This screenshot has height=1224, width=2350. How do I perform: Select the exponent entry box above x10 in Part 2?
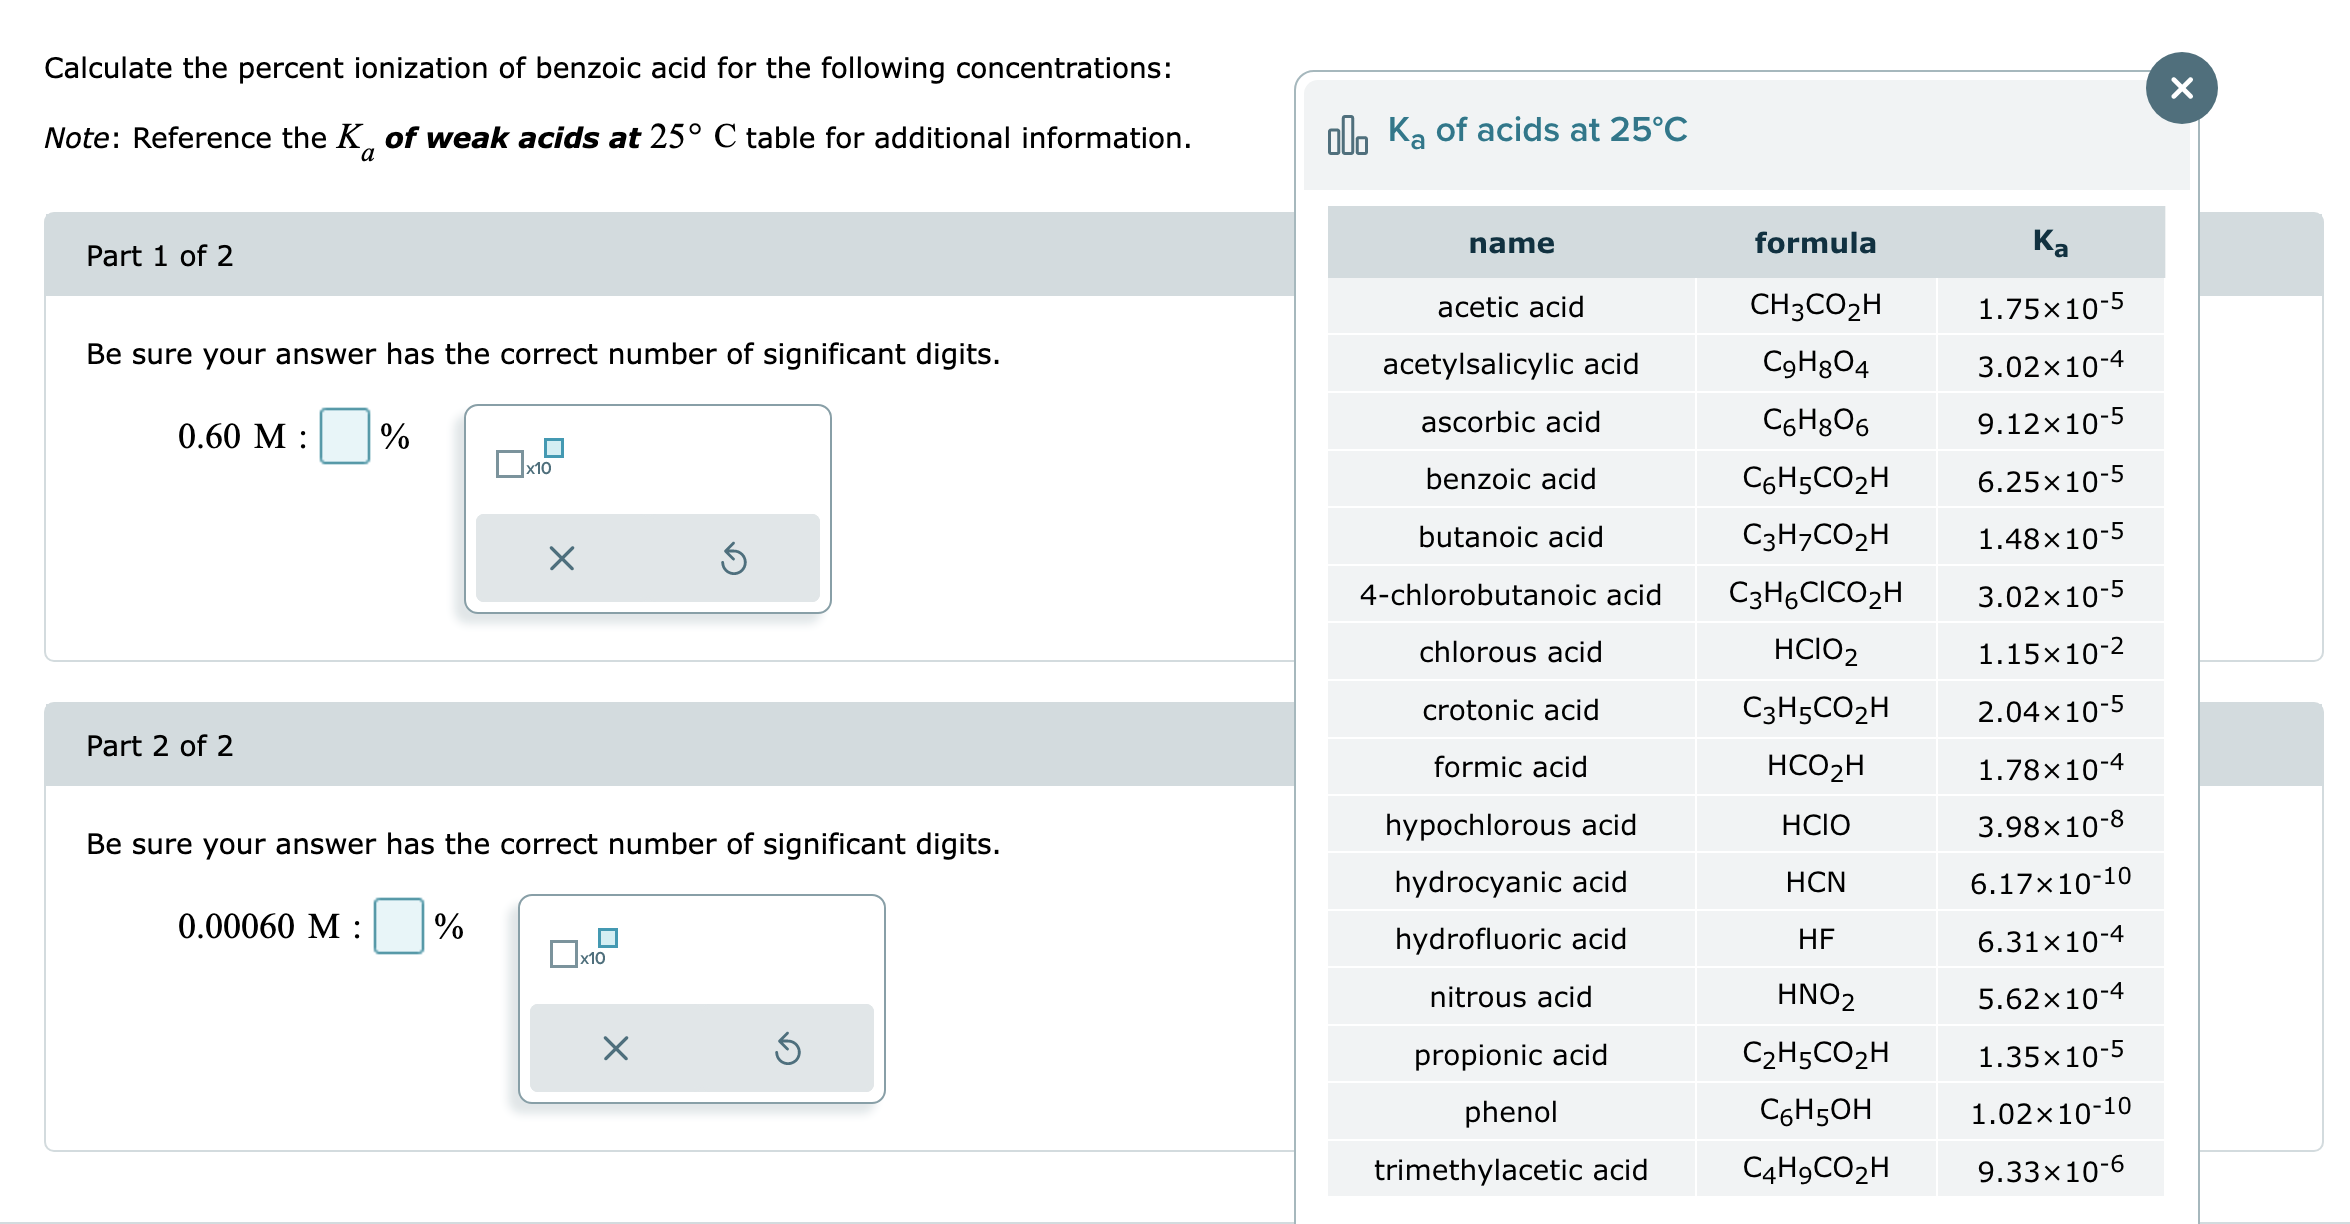pos(607,938)
